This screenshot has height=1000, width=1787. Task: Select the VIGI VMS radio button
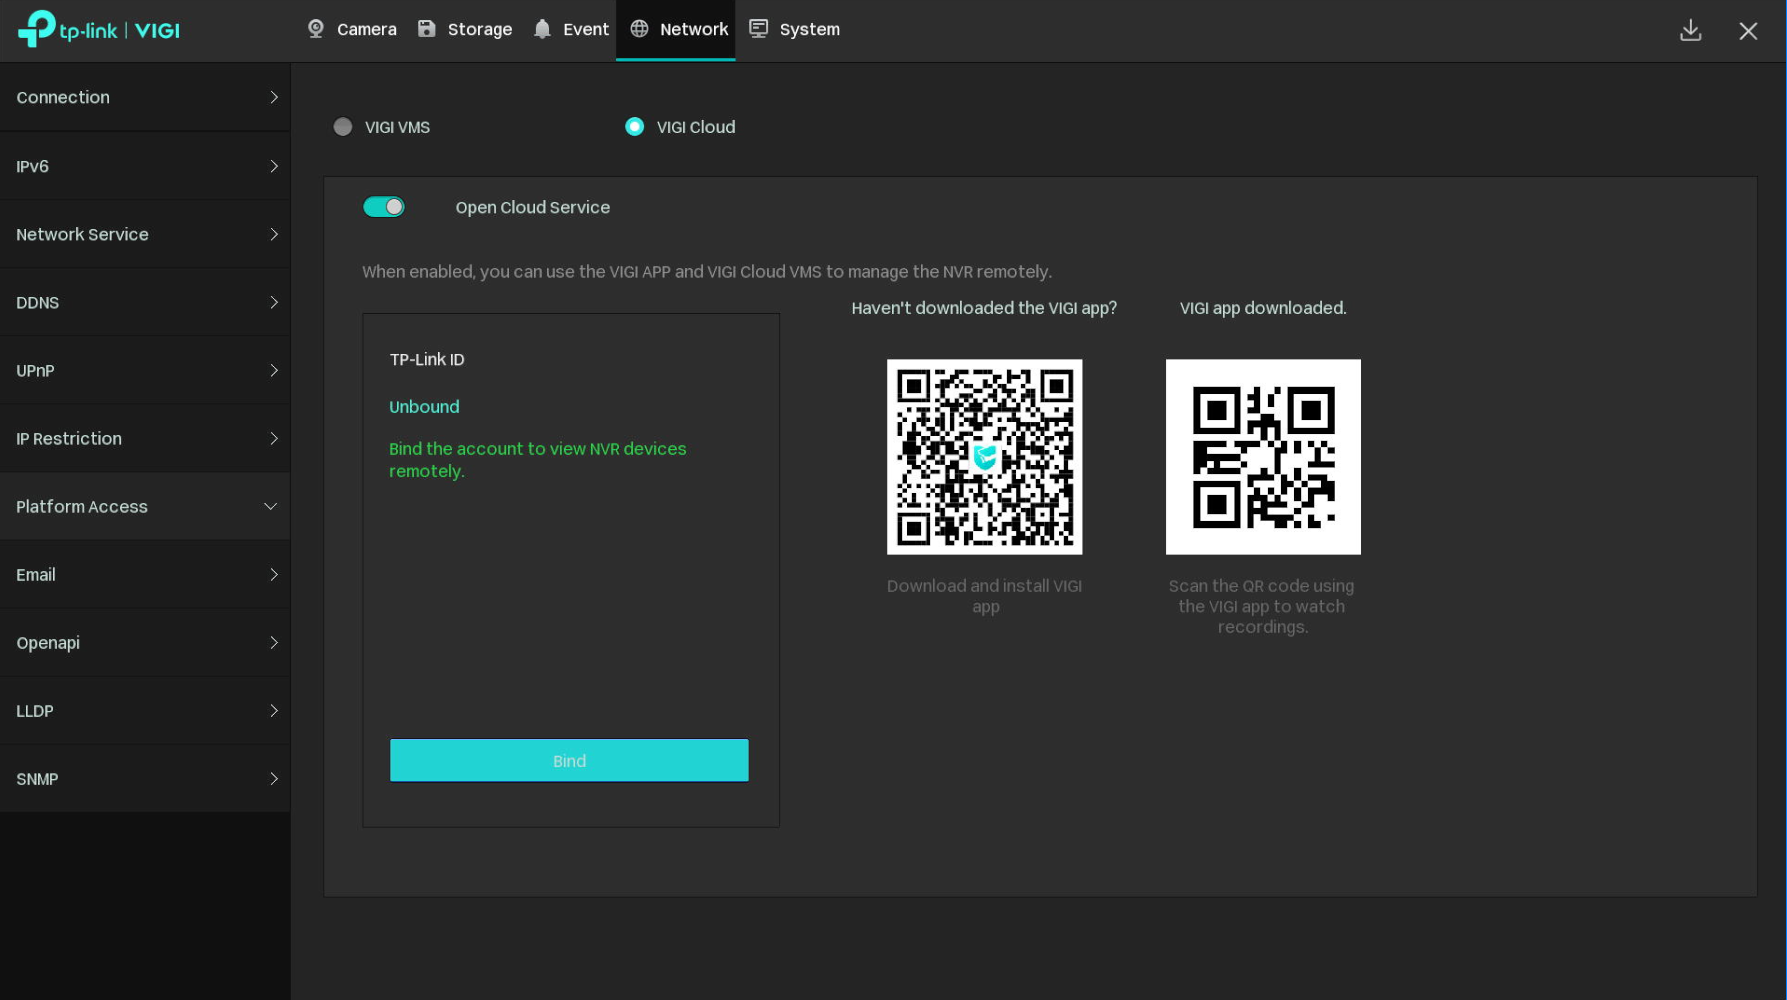(x=343, y=127)
